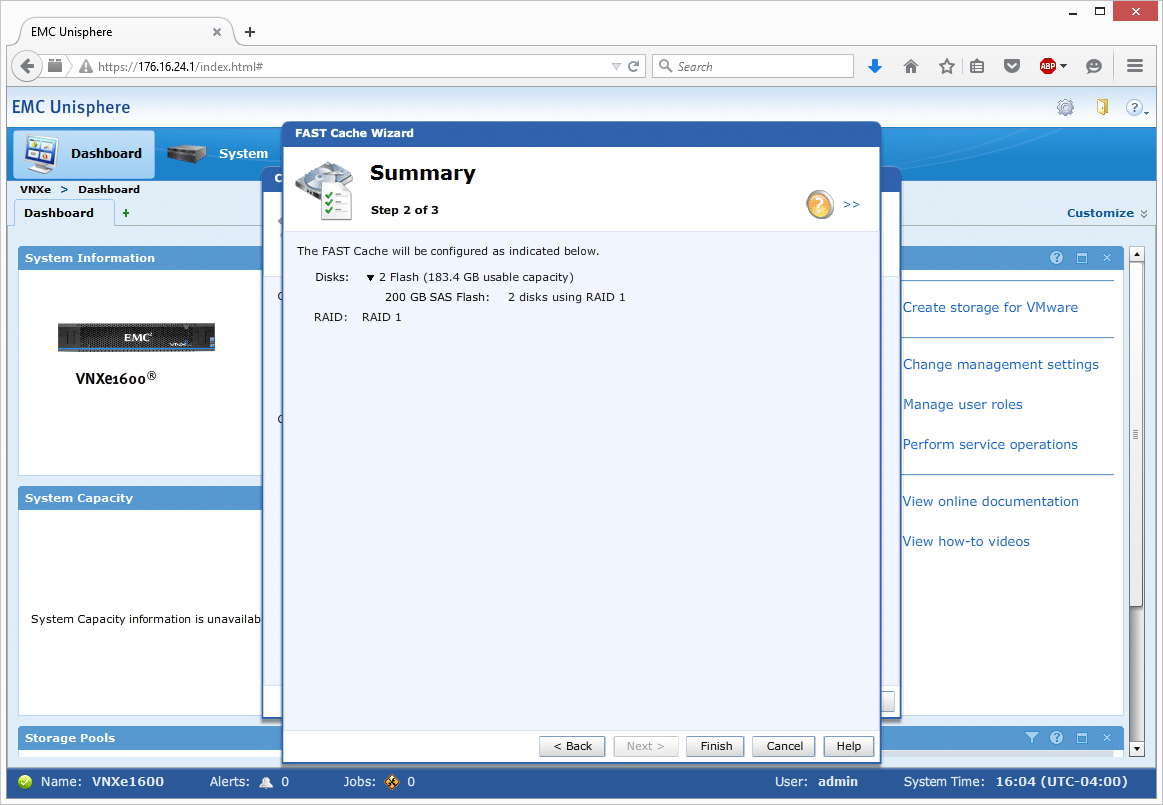The height and width of the screenshot is (805, 1163).
Task: Open the ABP dropdown arrow
Action: point(1064,66)
